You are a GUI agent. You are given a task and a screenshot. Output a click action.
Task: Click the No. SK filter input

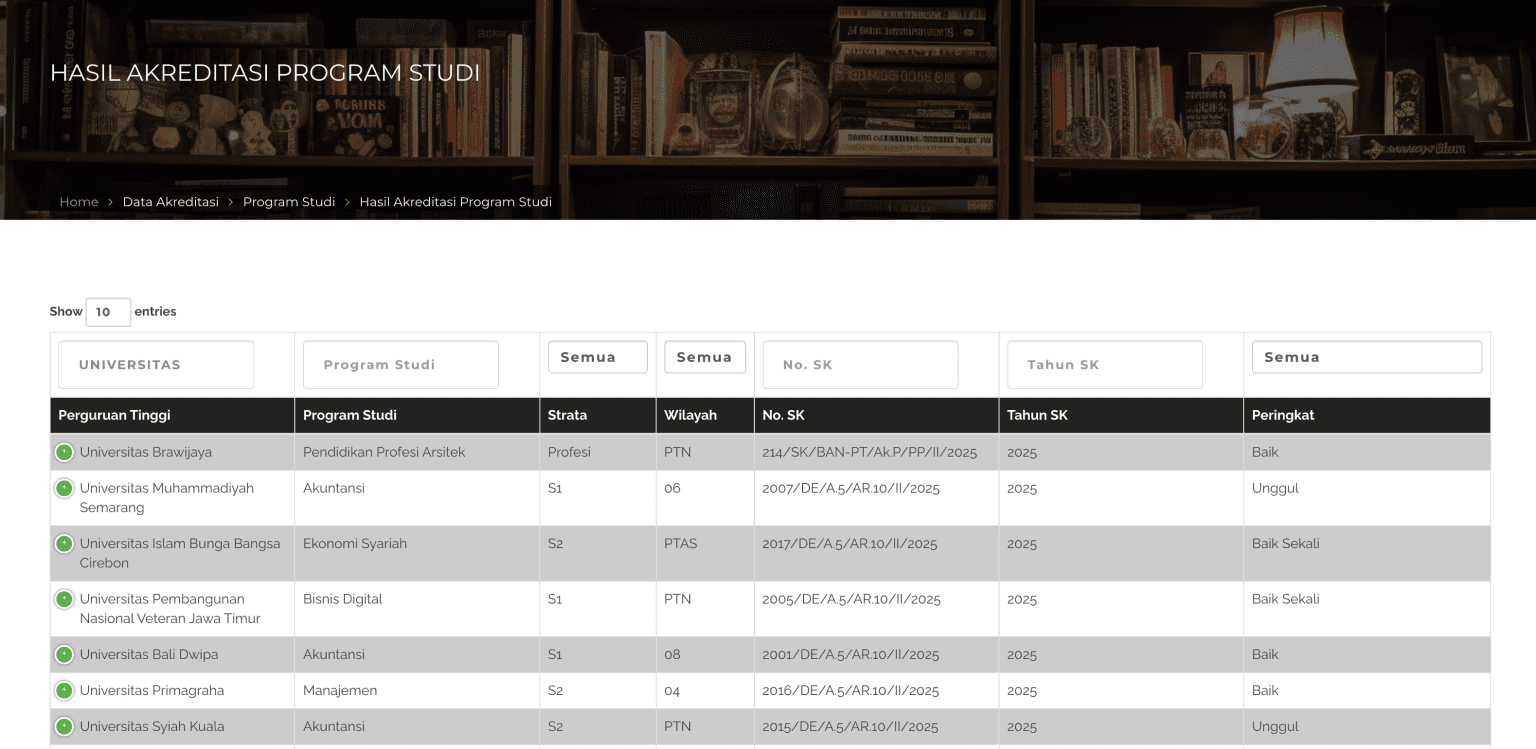pyautogui.click(x=860, y=365)
